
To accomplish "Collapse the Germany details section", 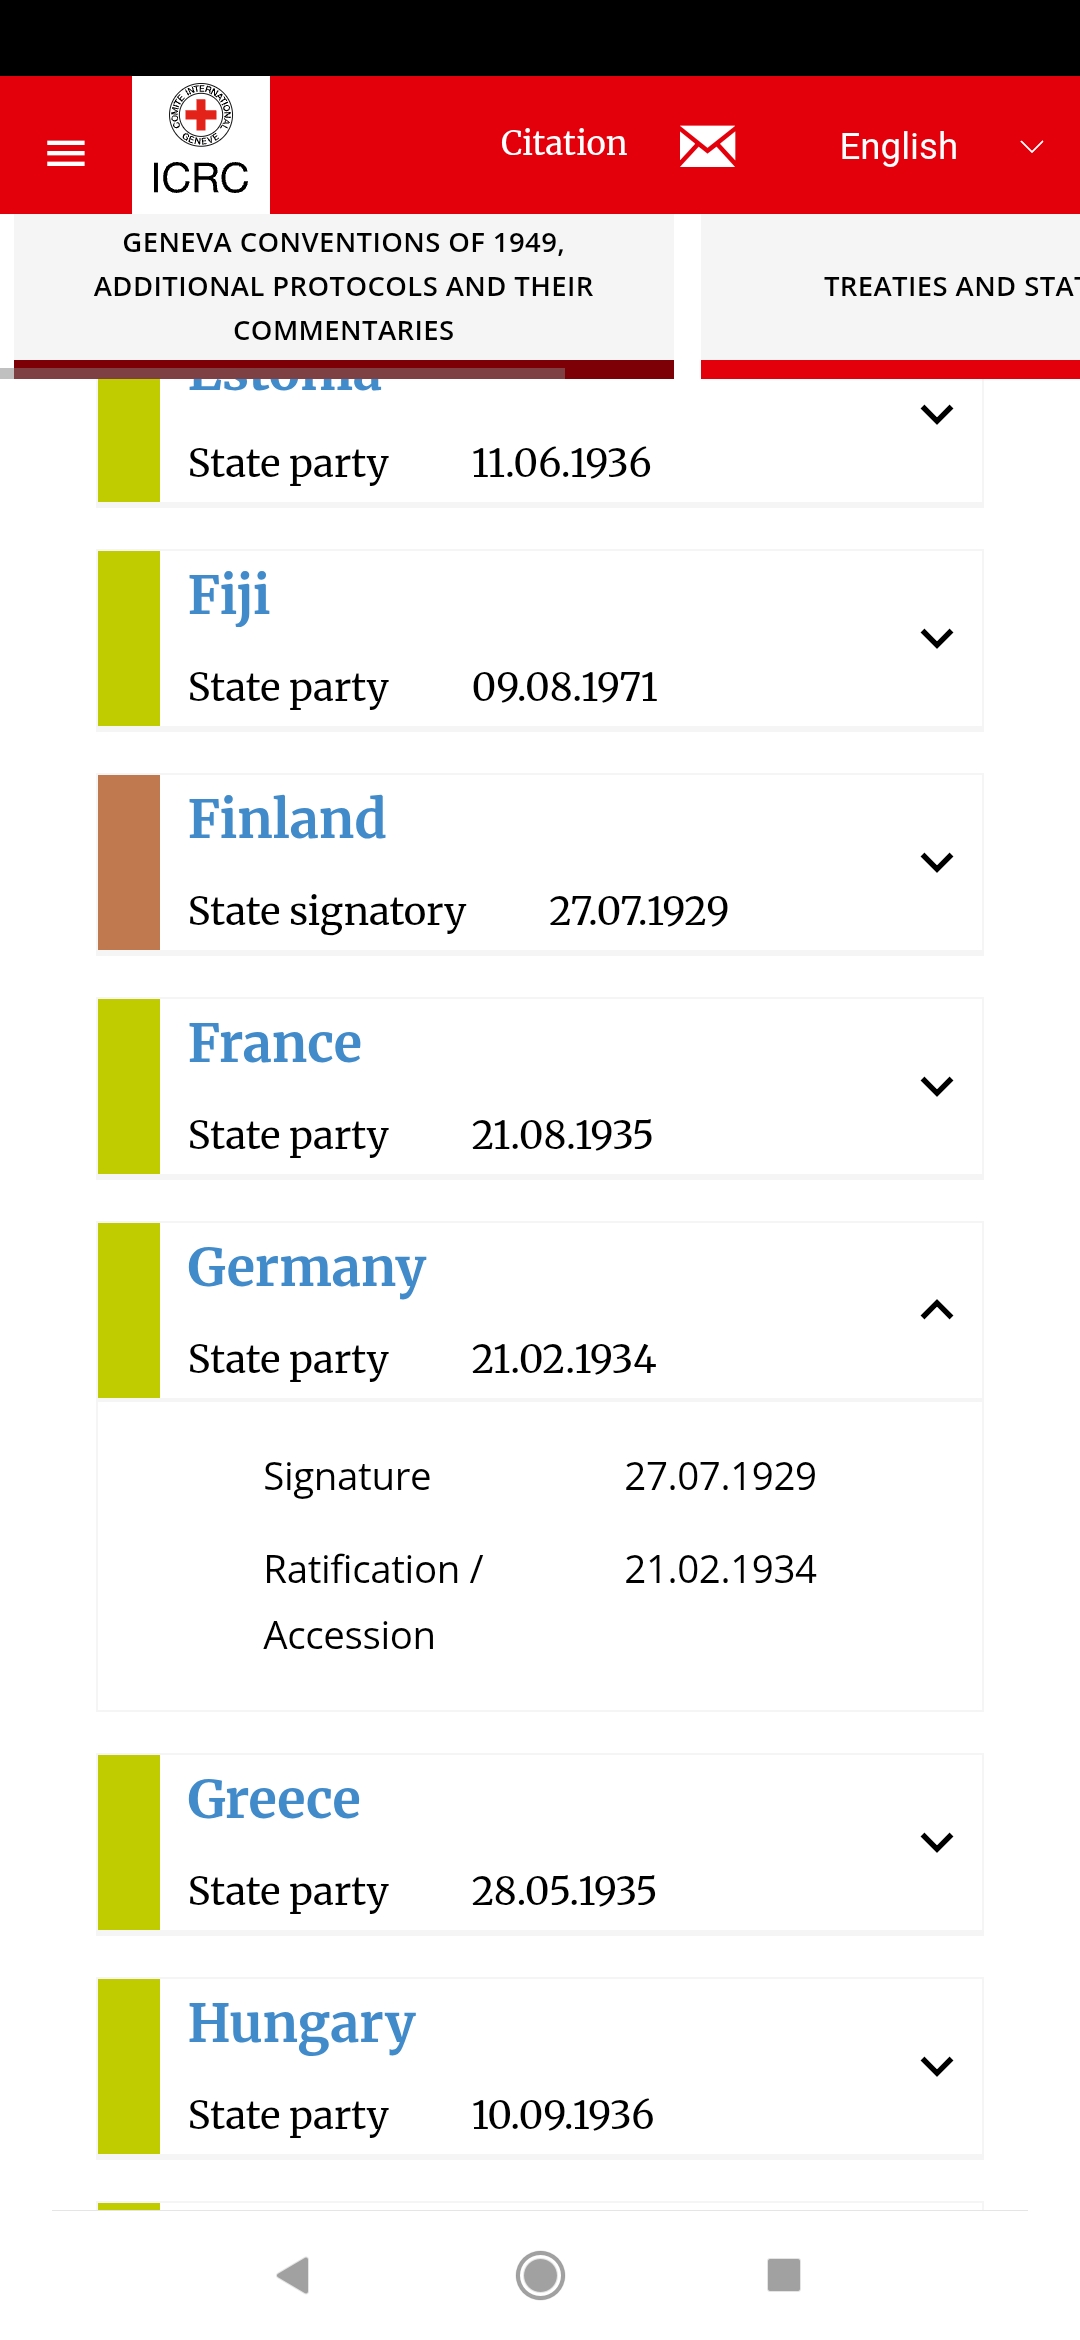I will (x=936, y=1310).
